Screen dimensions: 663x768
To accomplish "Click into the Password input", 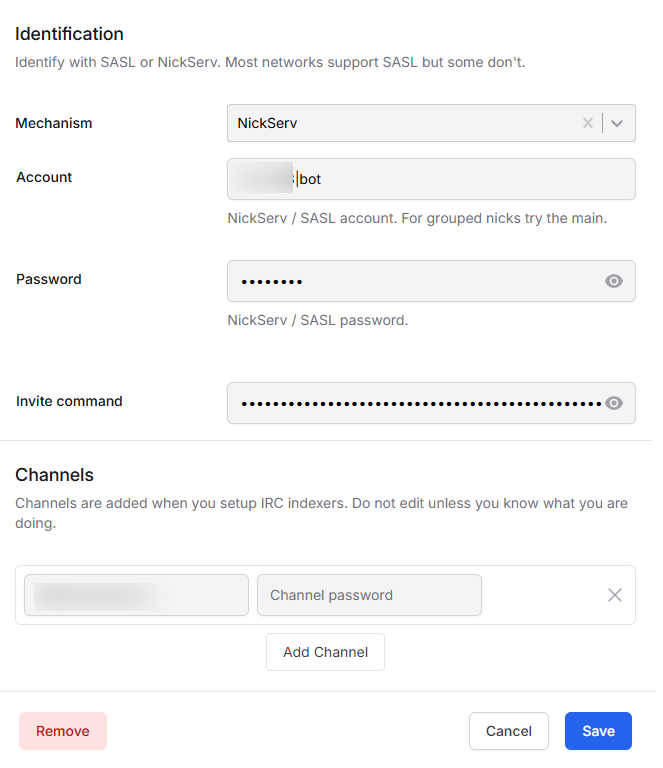I will (431, 281).
